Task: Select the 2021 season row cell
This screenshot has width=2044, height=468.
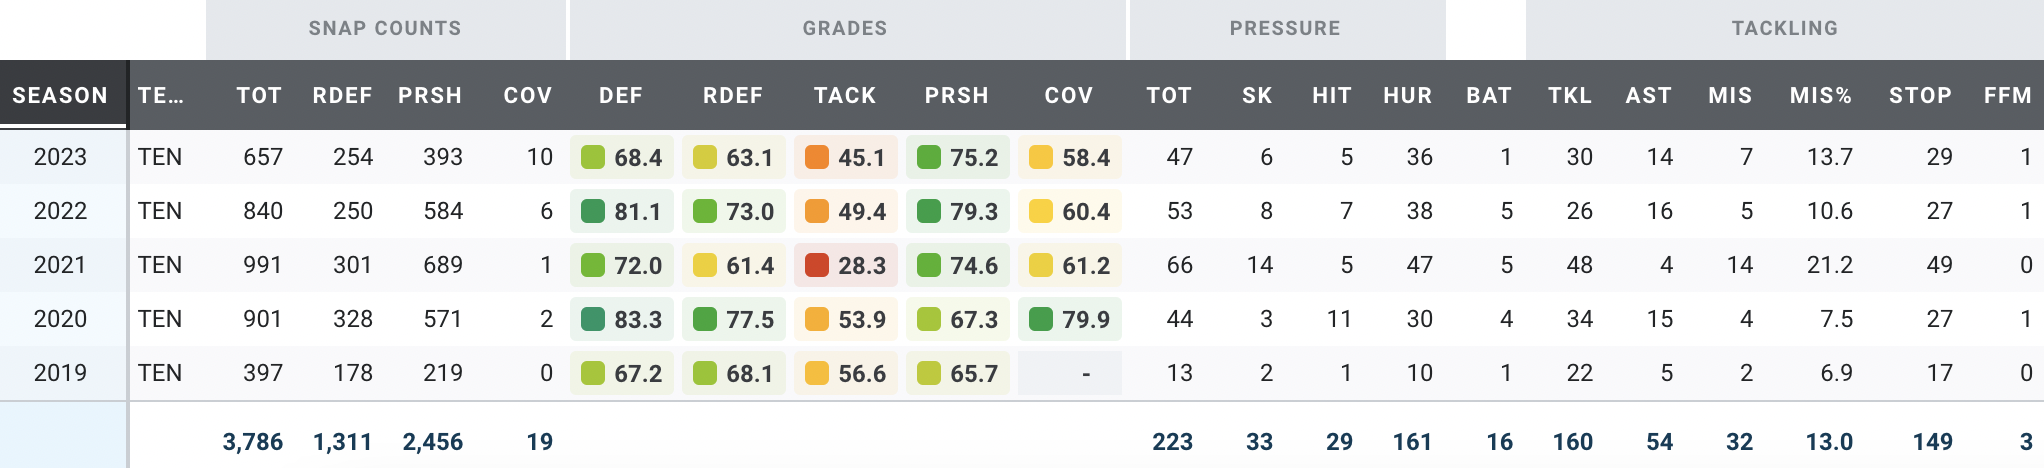Action: pos(60,265)
